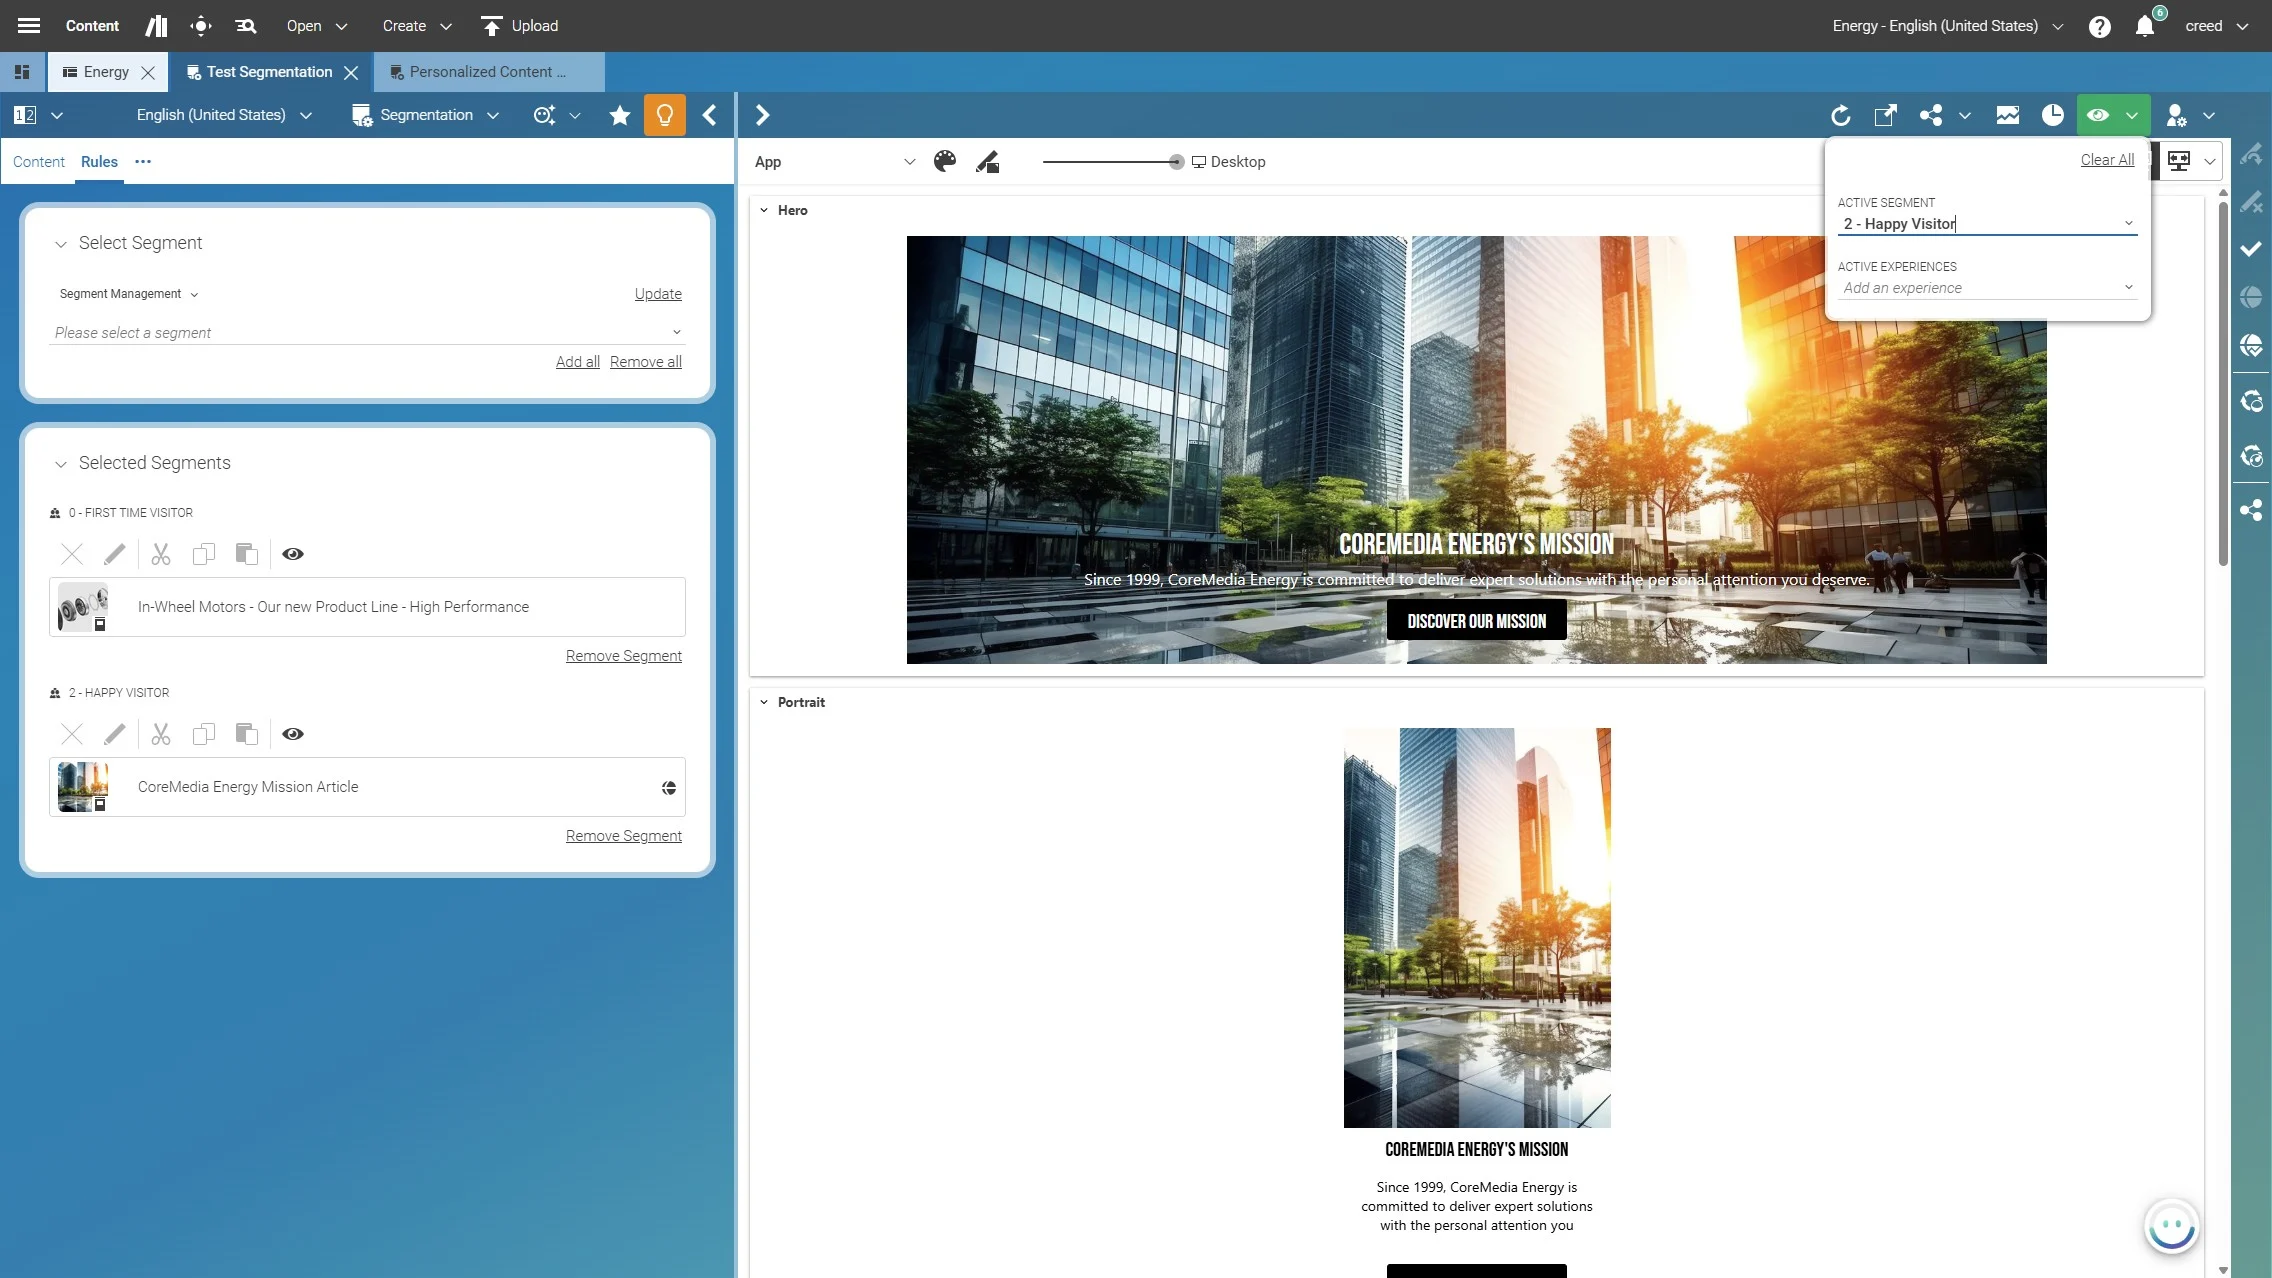Switch to the Content tab
Viewport: 2272px width, 1278px height.
tap(38, 162)
